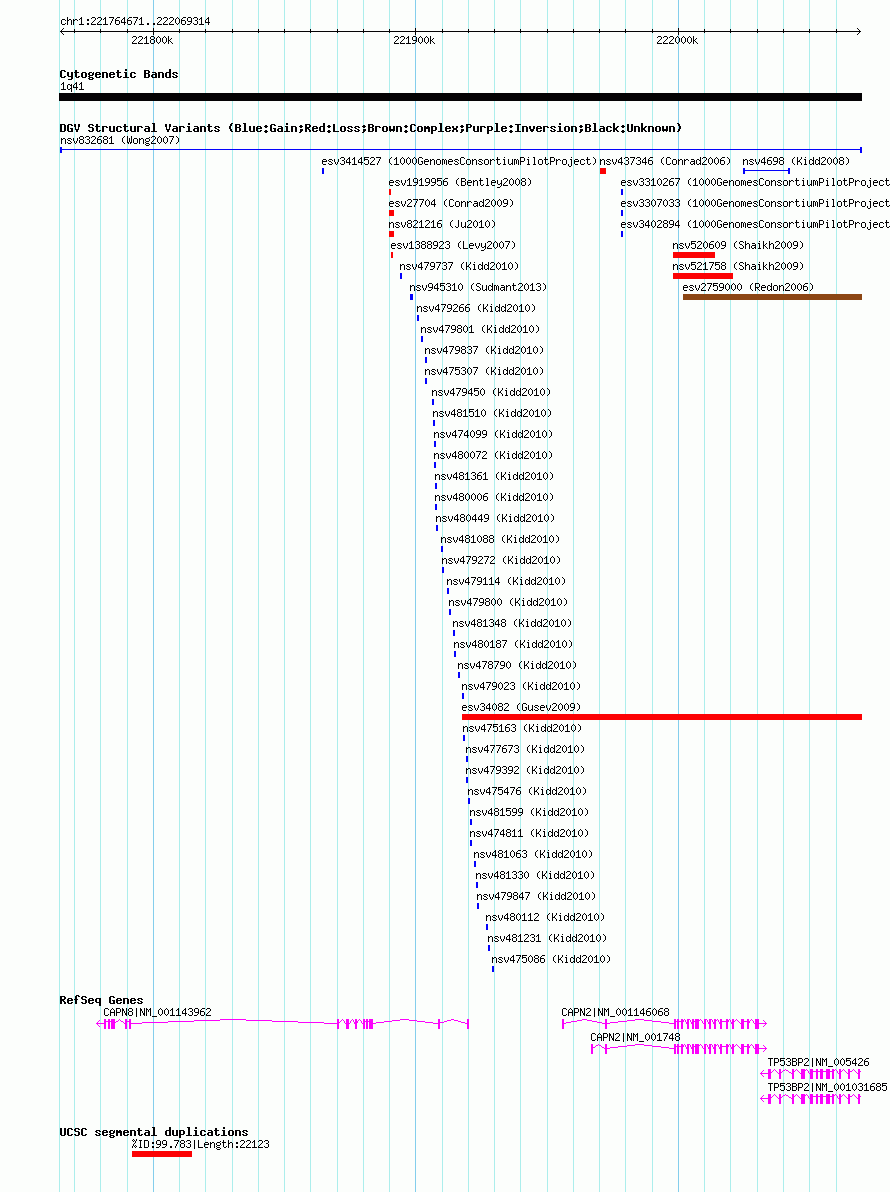Click the chr1:221764671..222069314 coordinates text

point(135,21)
